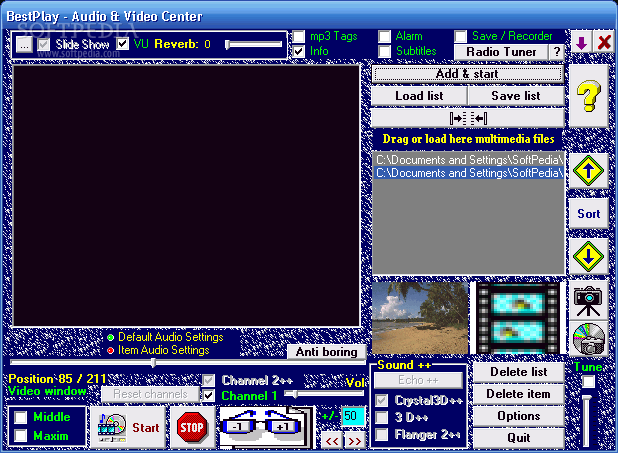
Task: Click the Start media icon button
Action: coord(127,427)
